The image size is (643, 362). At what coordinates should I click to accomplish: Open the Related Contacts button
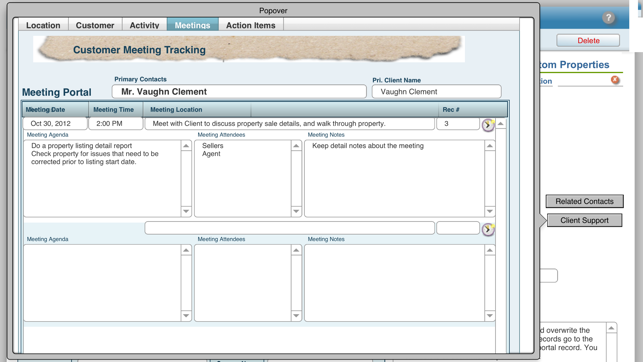[x=584, y=201]
